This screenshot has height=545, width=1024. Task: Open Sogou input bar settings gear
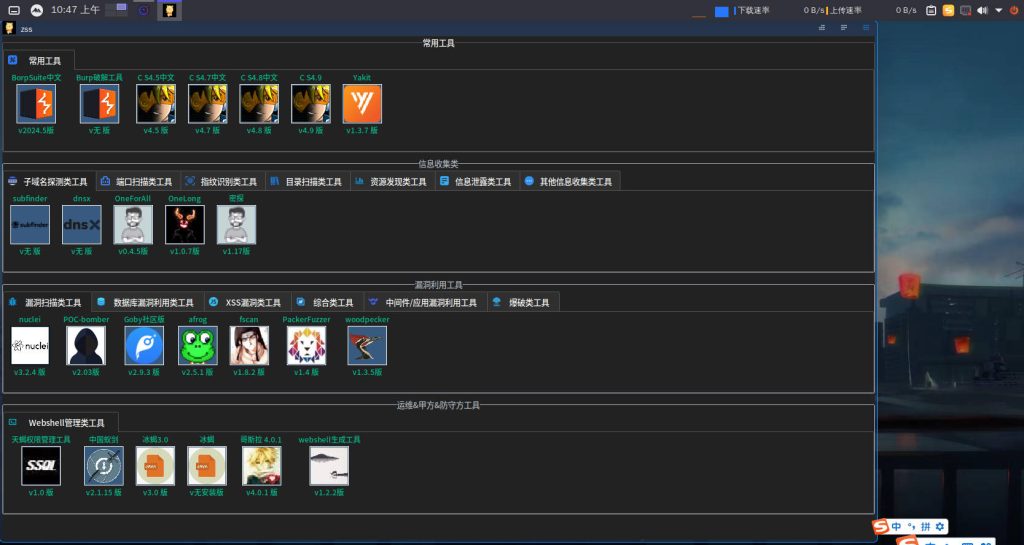tap(940, 526)
